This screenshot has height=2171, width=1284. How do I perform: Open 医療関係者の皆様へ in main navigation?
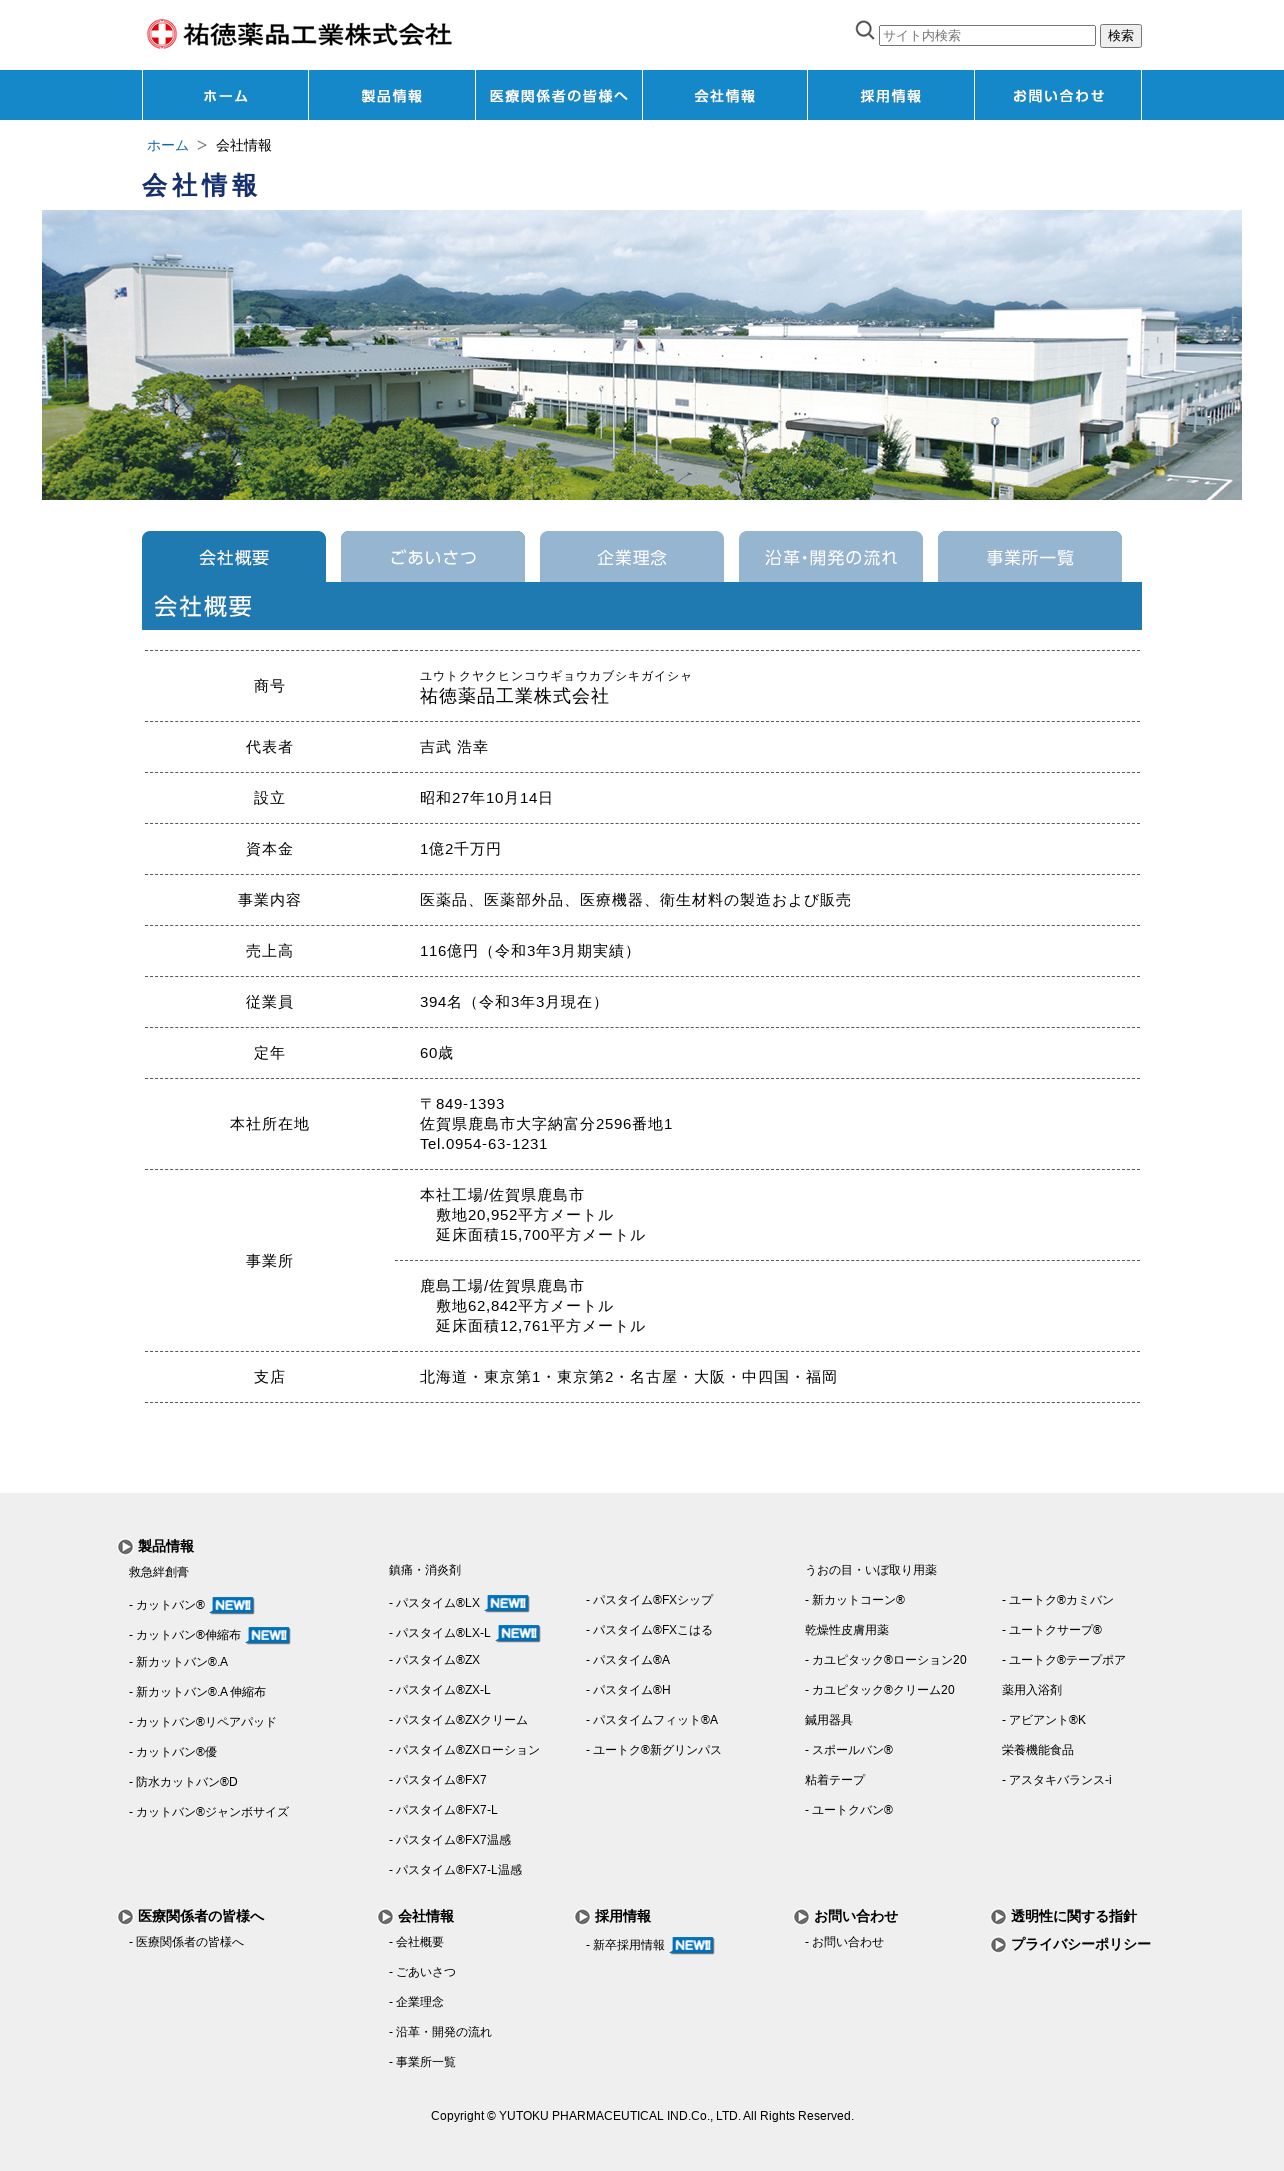click(559, 95)
